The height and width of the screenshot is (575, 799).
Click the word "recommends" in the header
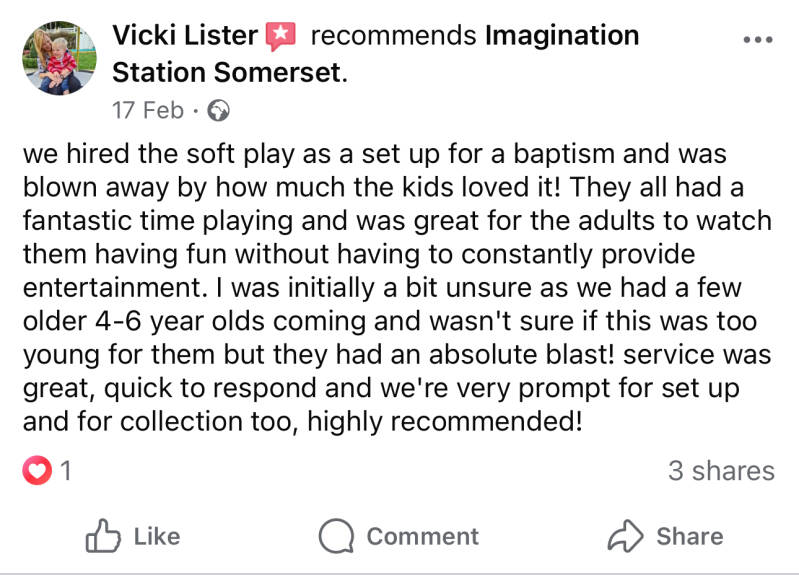pyautogui.click(x=393, y=36)
